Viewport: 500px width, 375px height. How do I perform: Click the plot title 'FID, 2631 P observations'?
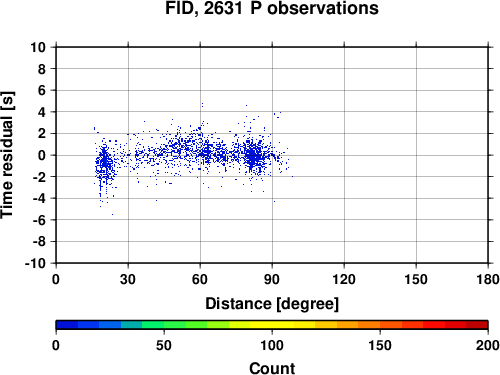pos(272,8)
